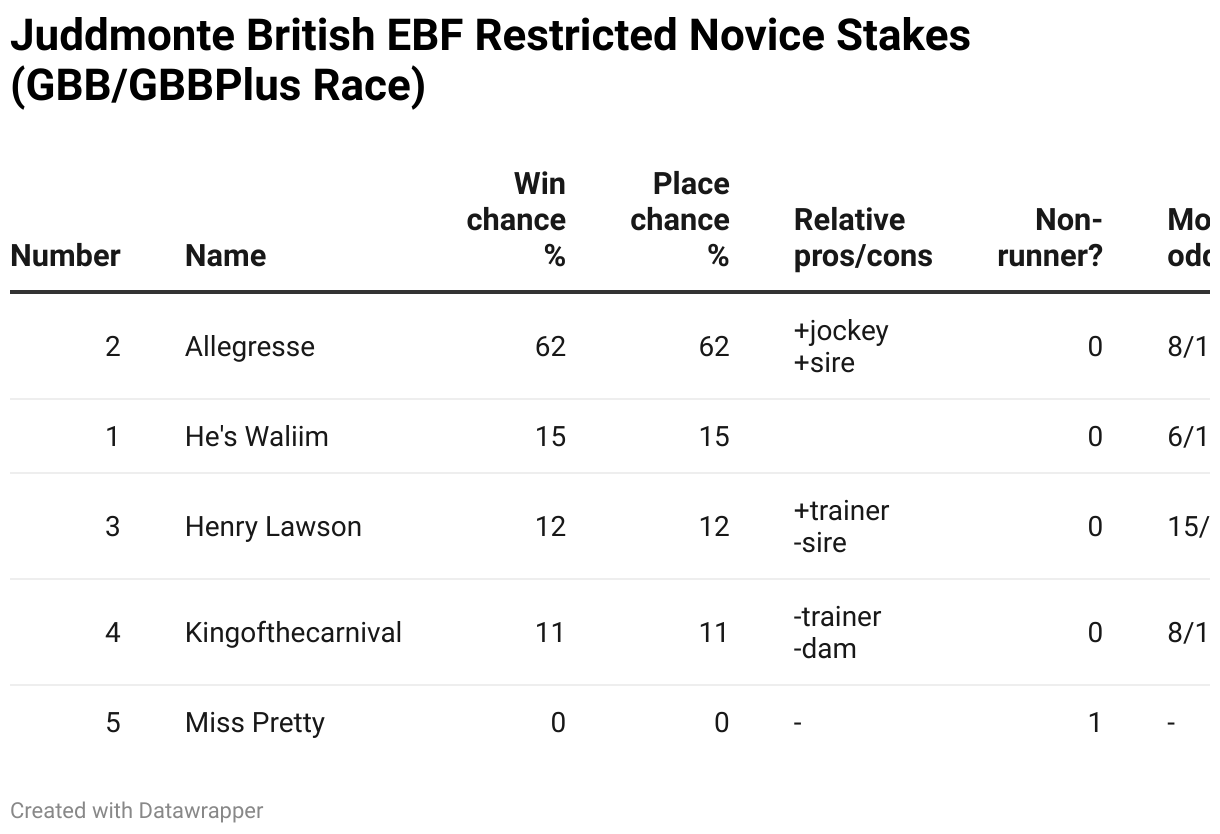
Task: Click the +jockey +sire pros cell
Action: 841,346
